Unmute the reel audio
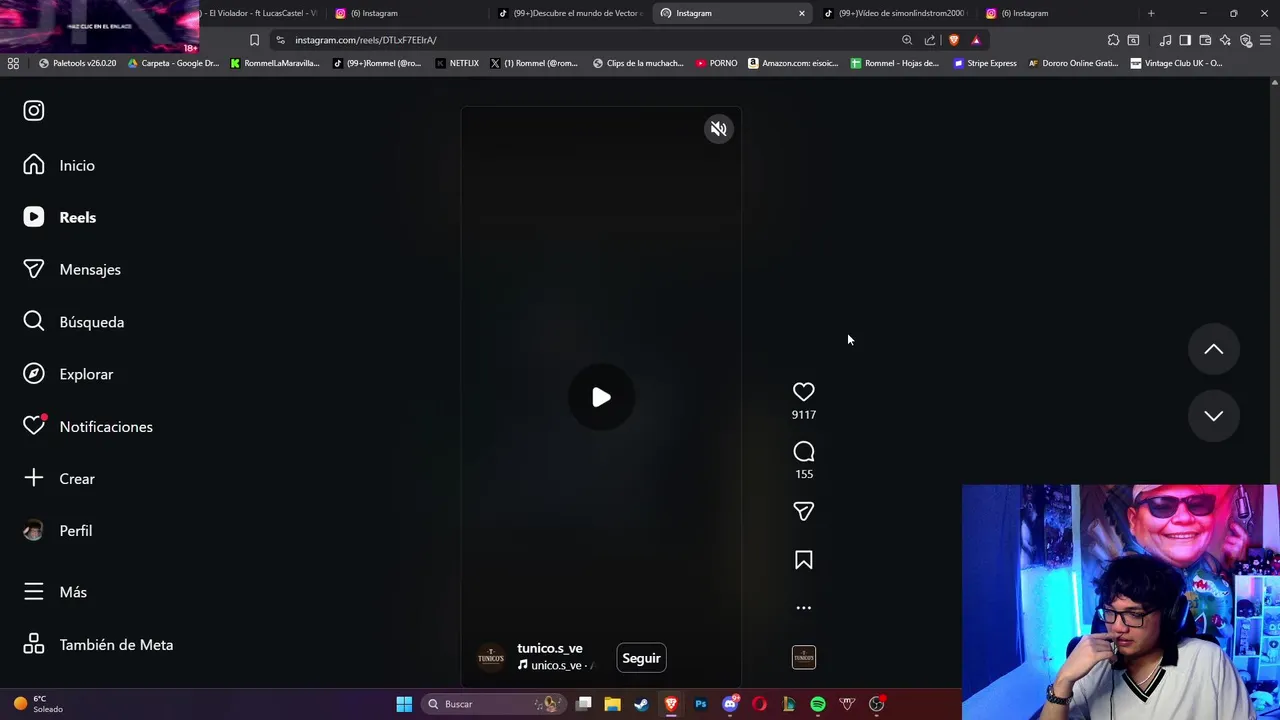Screen dimensions: 1280x720 pos(718,129)
